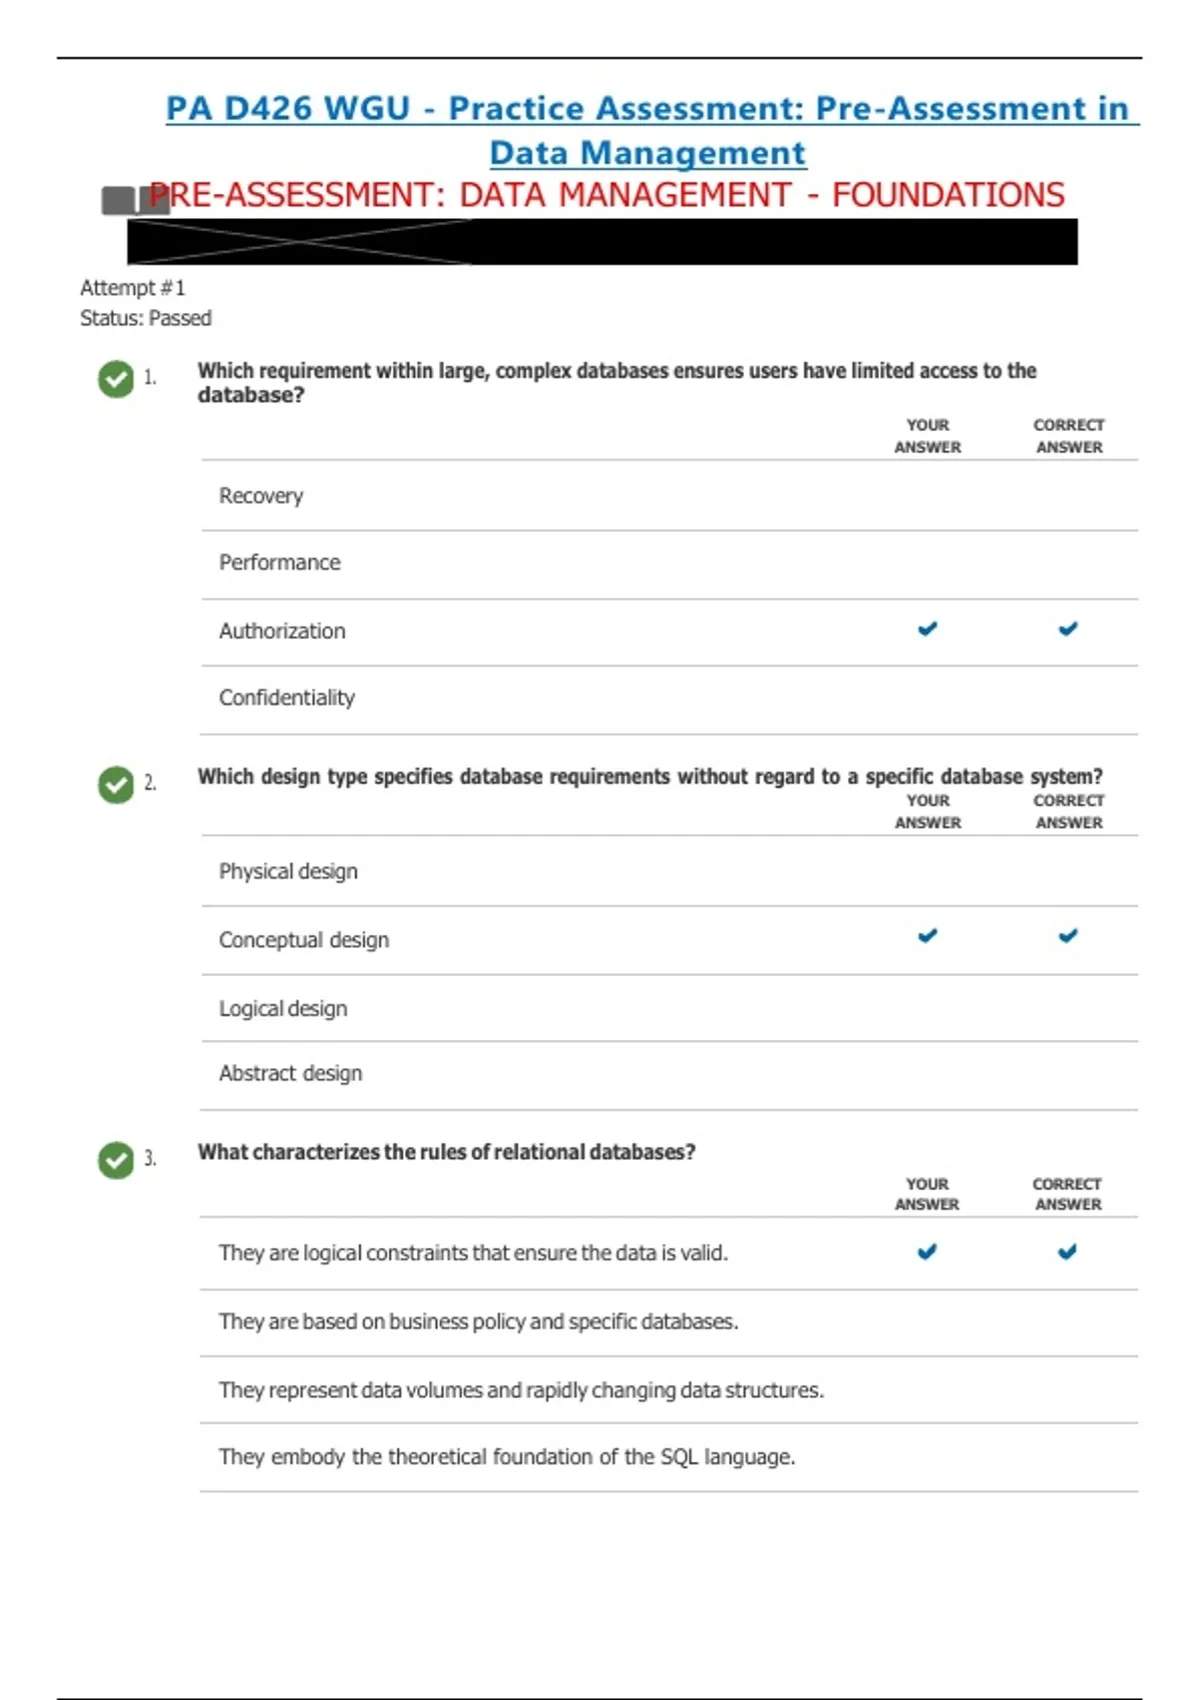This screenshot has height=1700, width=1200.
Task: Select the Performance answer option
Action: coord(669,563)
